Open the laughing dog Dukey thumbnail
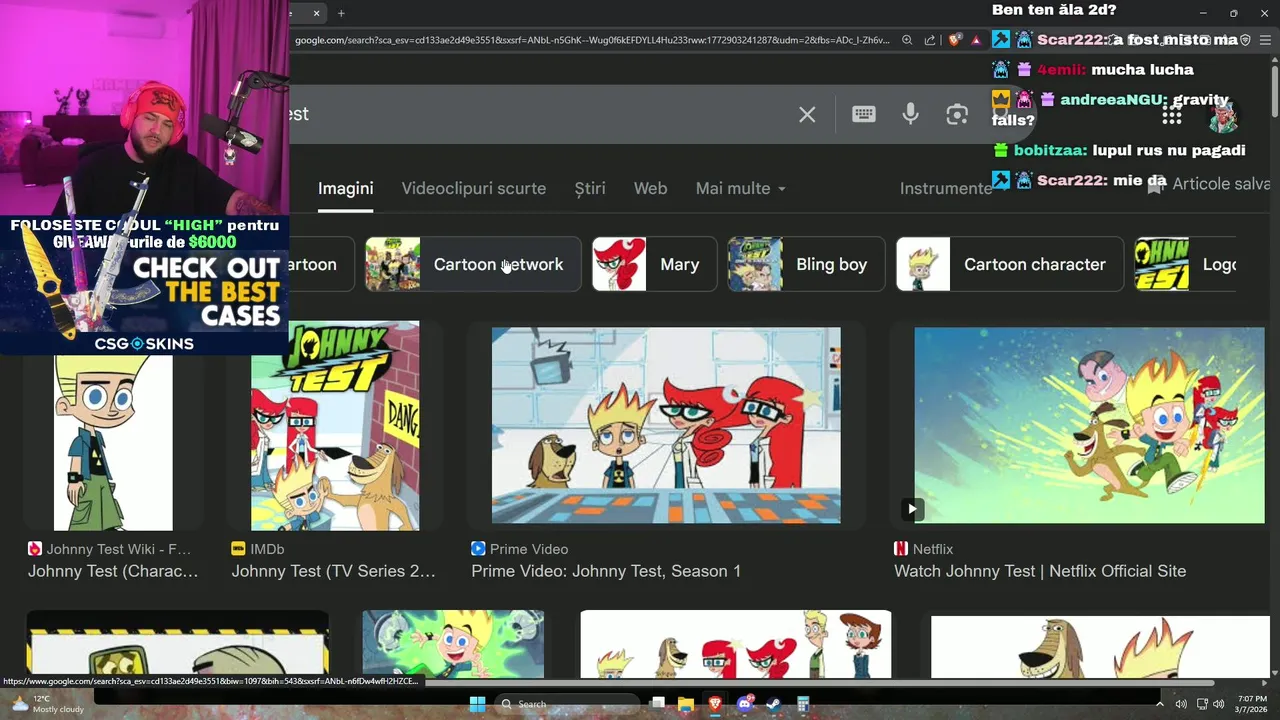1280x720 pixels. (1100, 646)
